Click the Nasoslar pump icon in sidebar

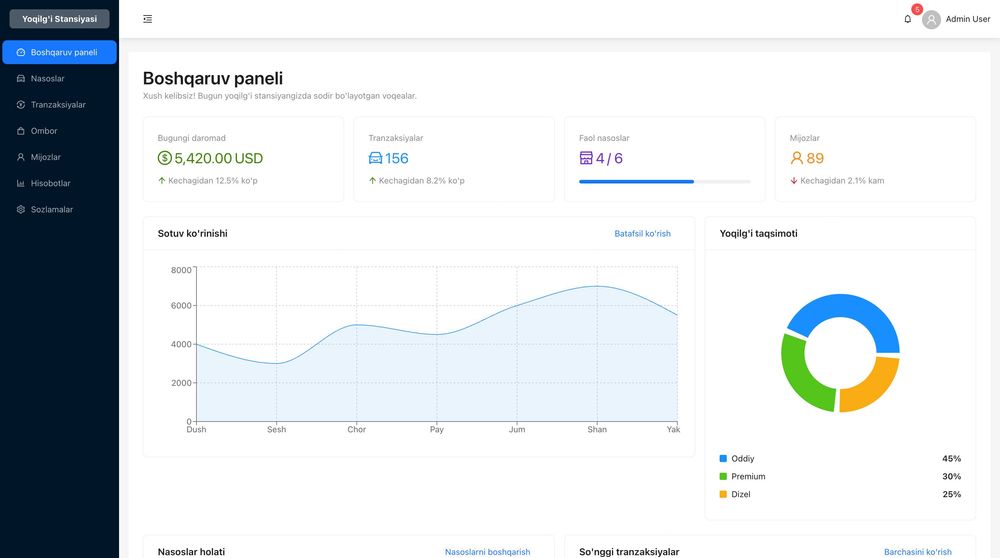pyautogui.click(x=21, y=78)
